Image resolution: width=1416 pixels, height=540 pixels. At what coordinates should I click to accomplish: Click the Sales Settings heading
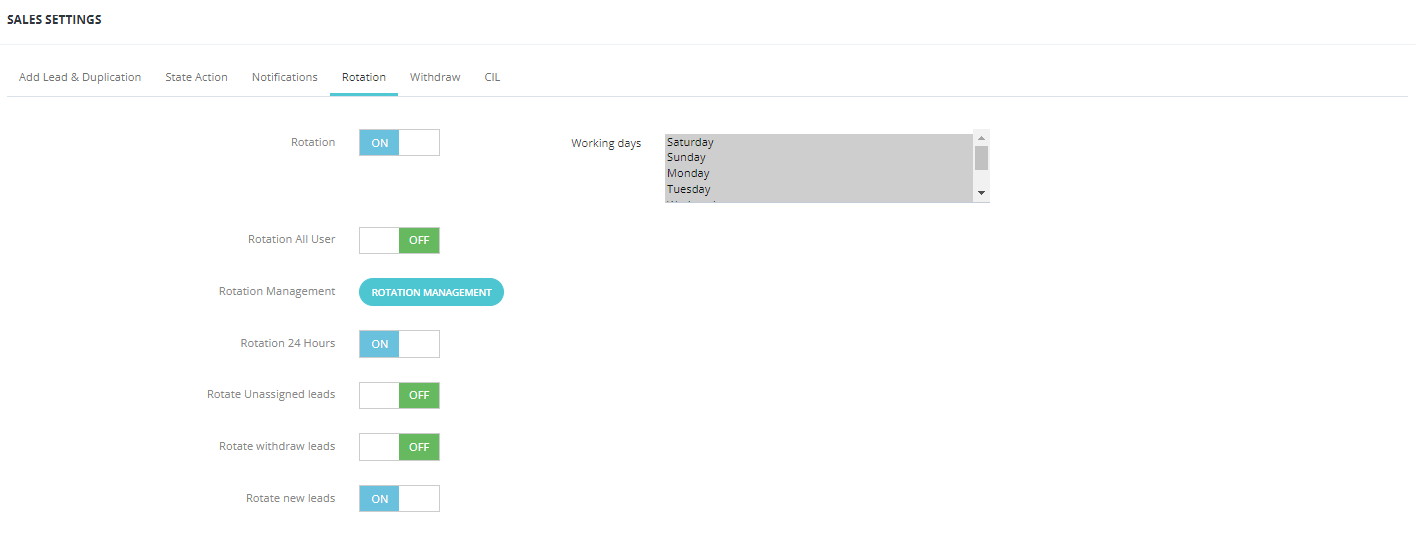[x=54, y=20]
